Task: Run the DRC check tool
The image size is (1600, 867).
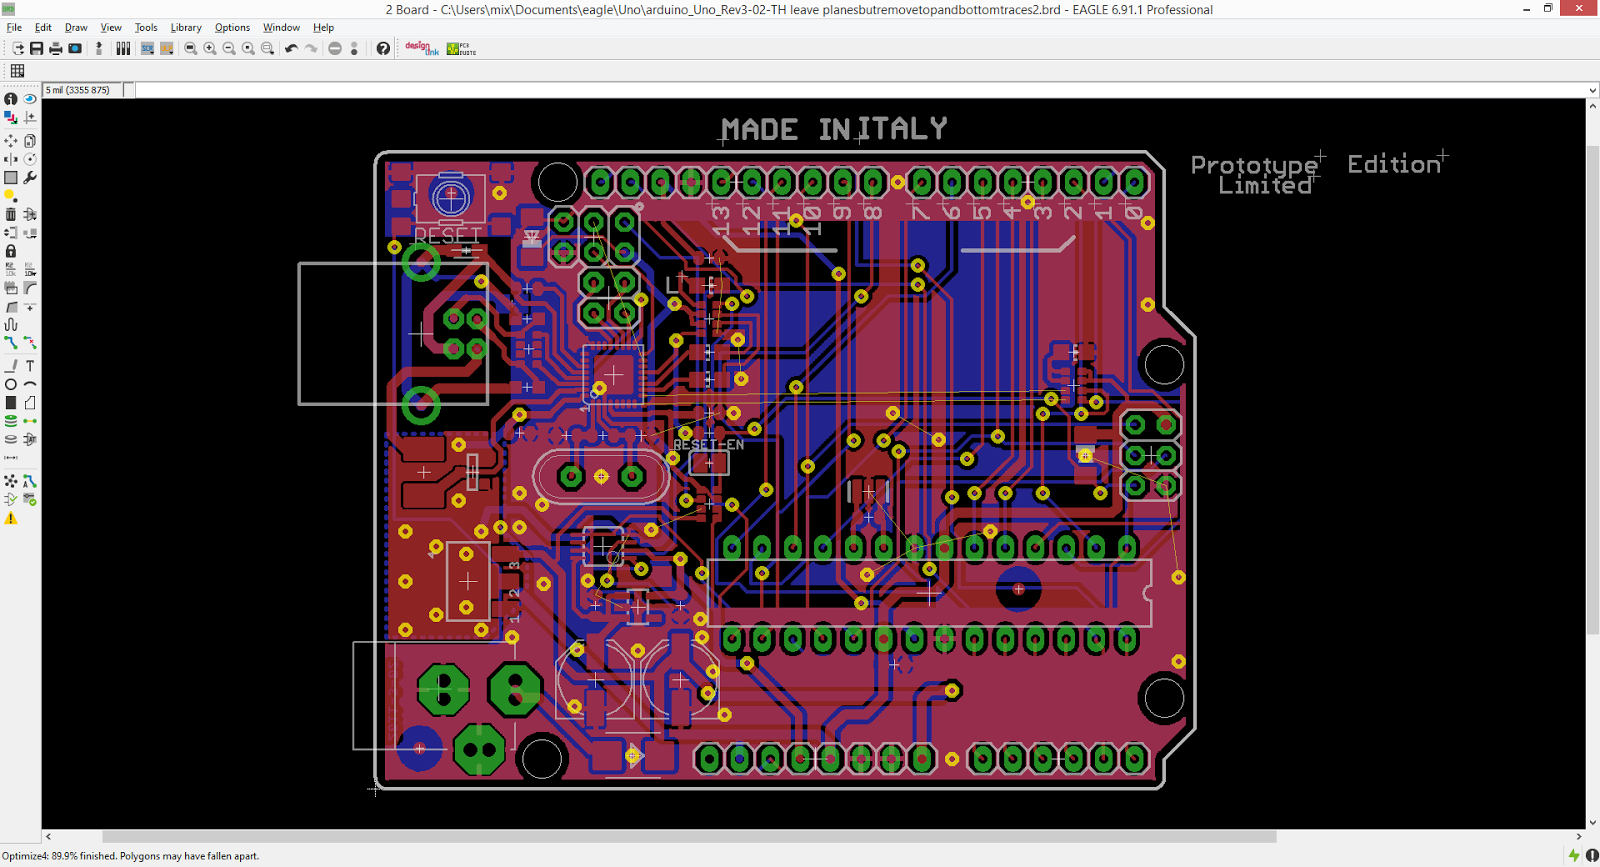Action: pyautogui.click(x=30, y=499)
